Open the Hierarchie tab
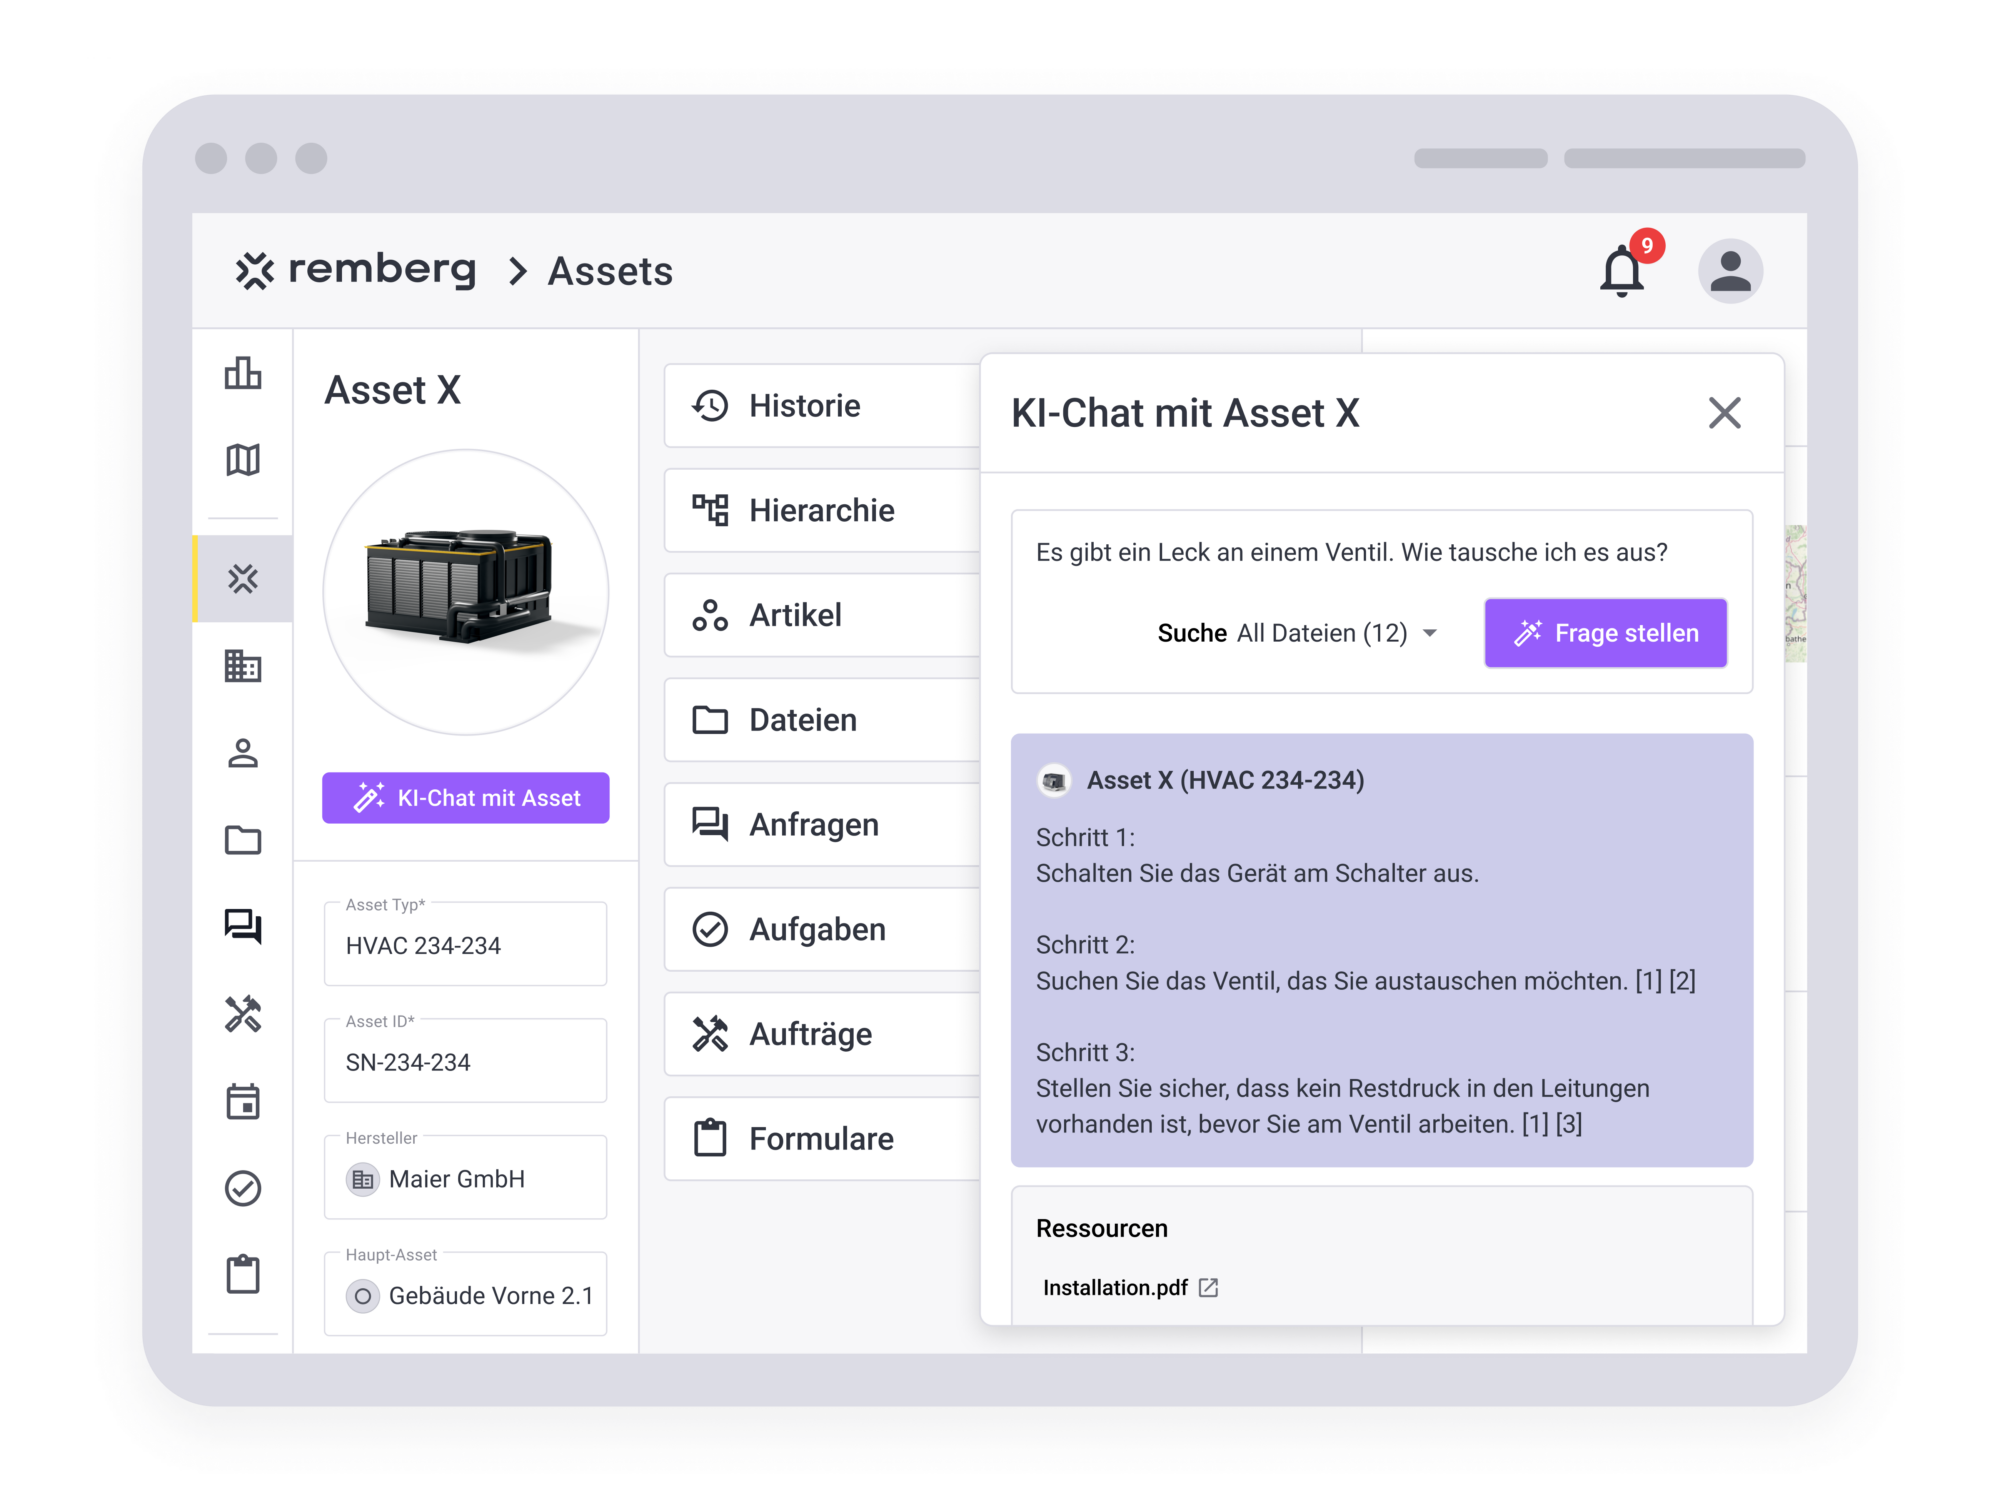This screenshot has width=2000, height=1501. 822,510
